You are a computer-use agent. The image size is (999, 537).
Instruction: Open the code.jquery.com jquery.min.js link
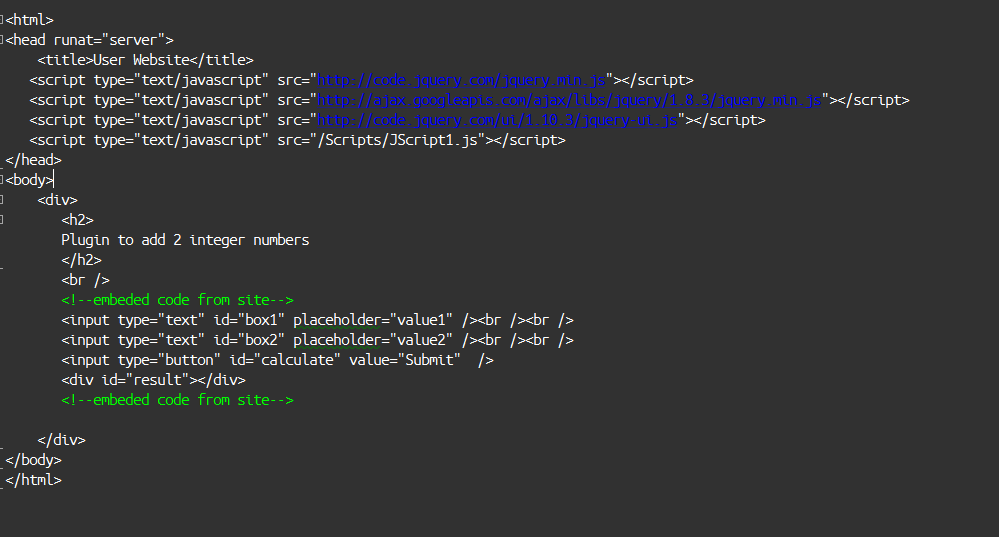point(461,80)
